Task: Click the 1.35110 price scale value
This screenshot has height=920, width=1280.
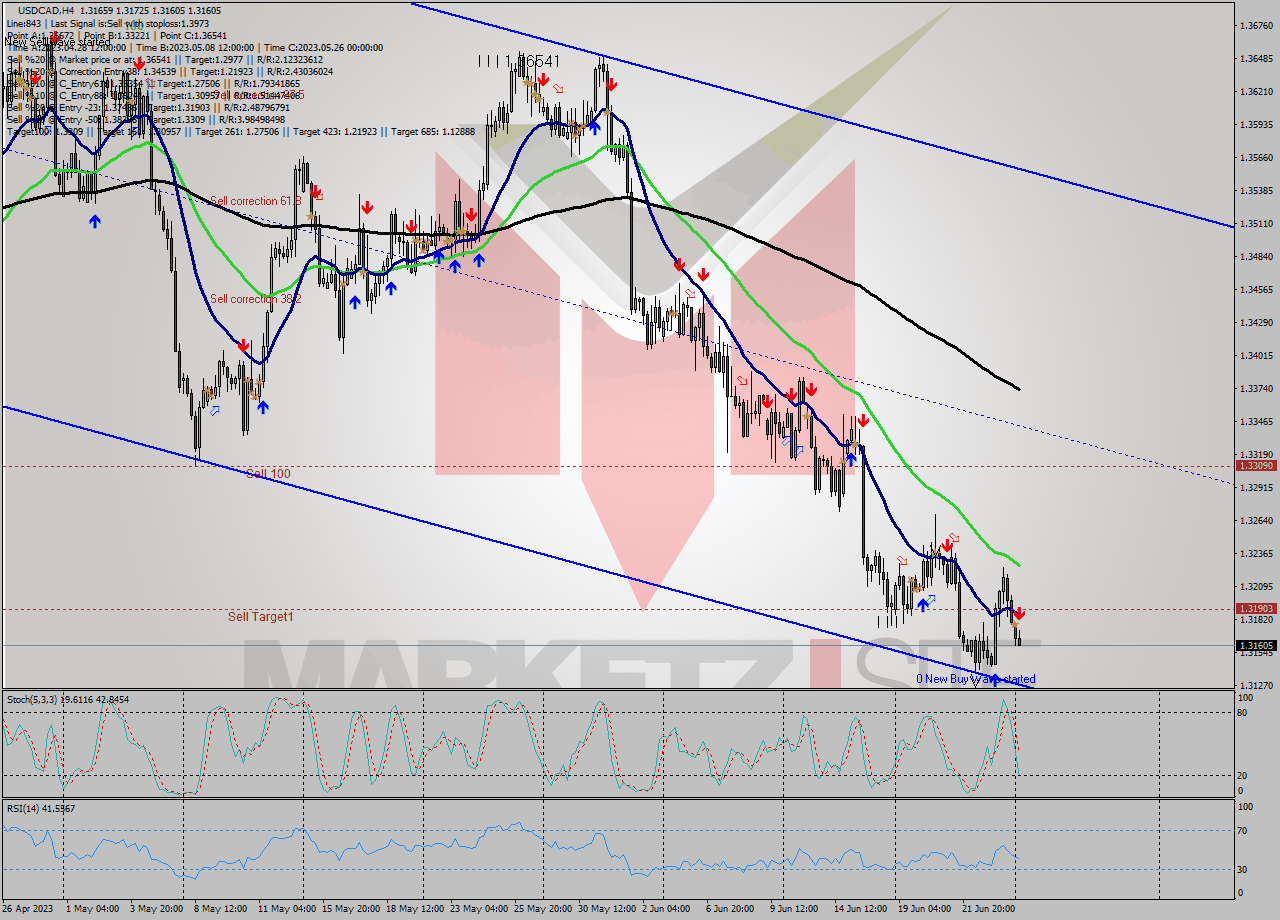Action: 1257,223
